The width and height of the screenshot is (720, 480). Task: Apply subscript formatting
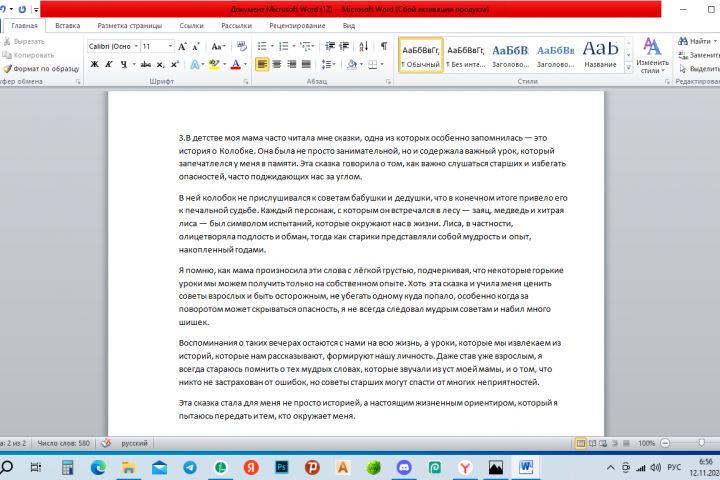coord(160,64)
